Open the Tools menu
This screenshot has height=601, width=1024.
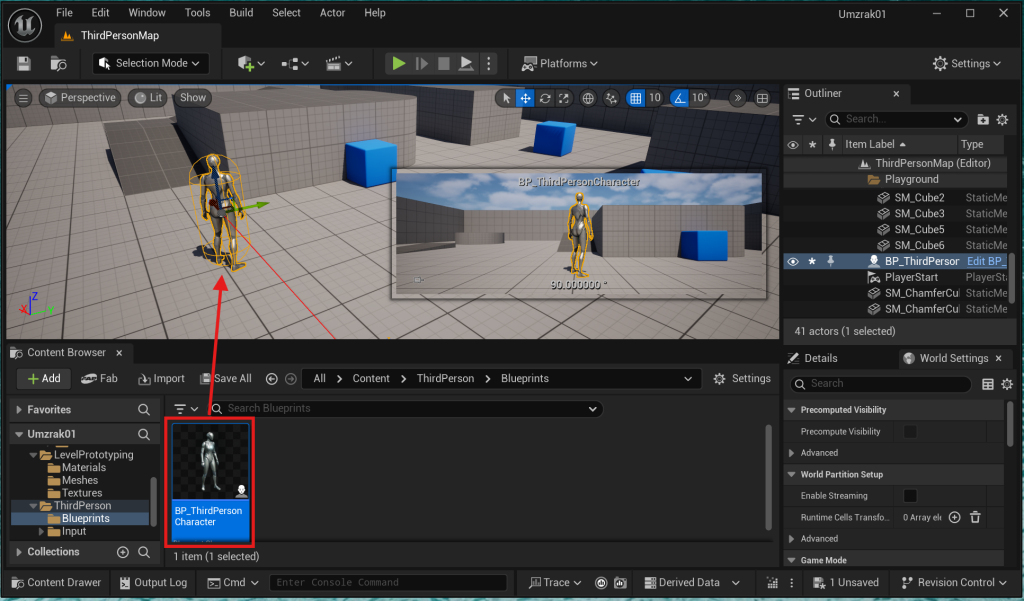pyautogui.click(x=197, y=12)
